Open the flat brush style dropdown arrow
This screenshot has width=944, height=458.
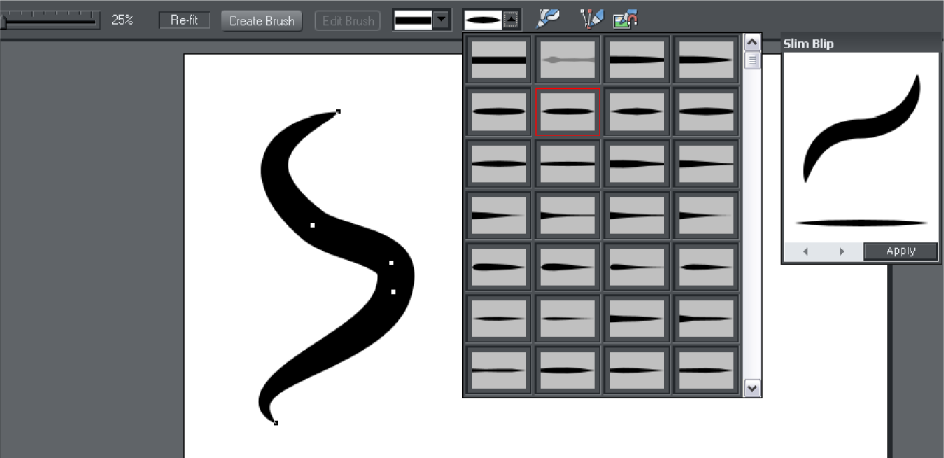tap(442, 20)
